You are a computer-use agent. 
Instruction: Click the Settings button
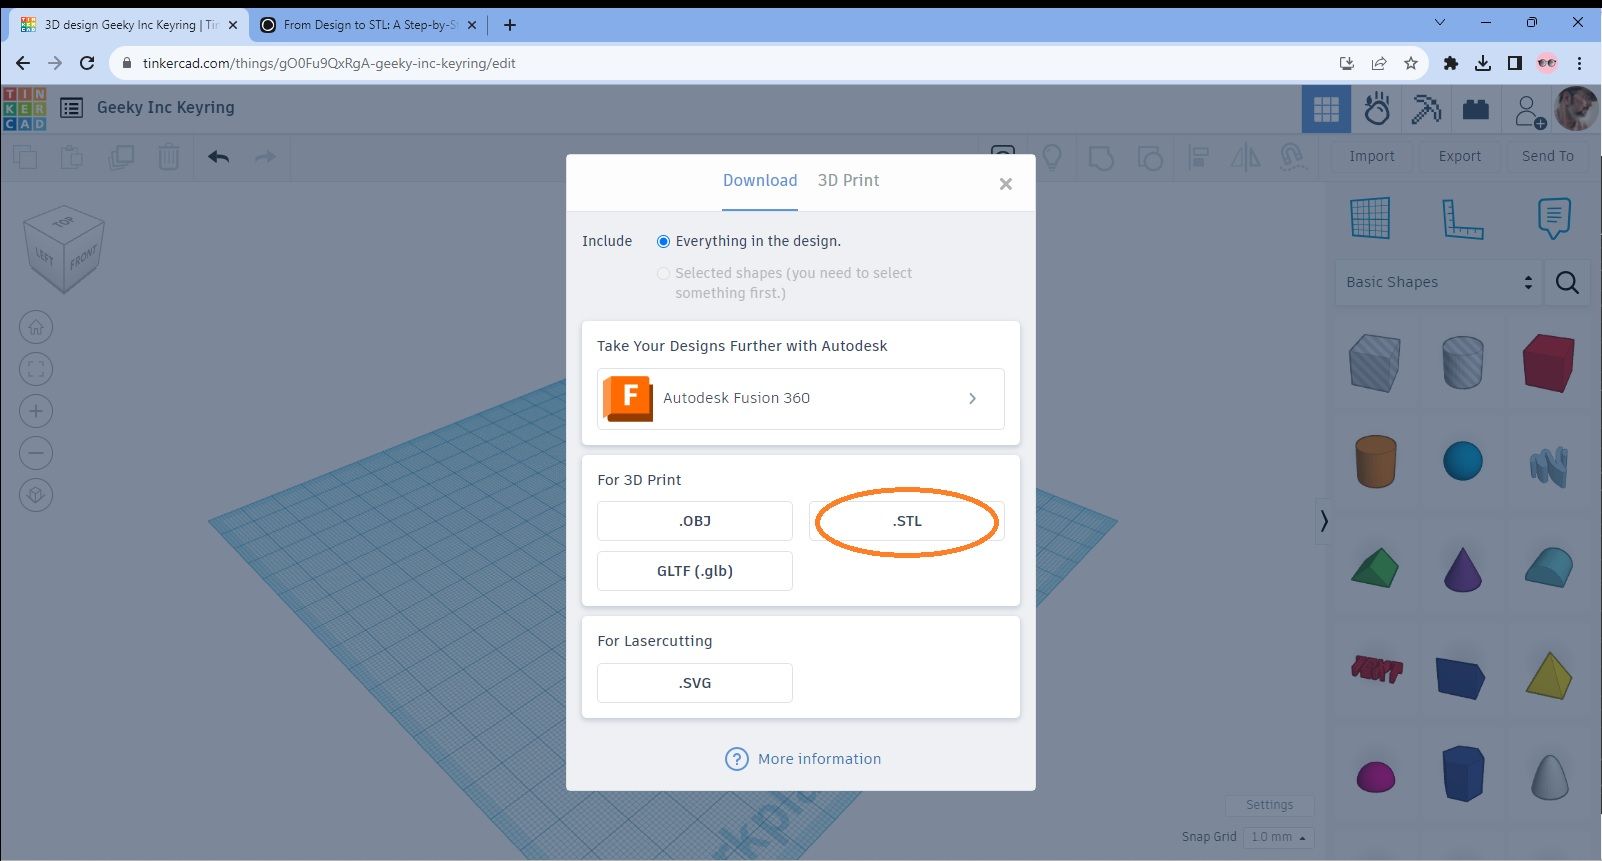tap(1270, 805)
